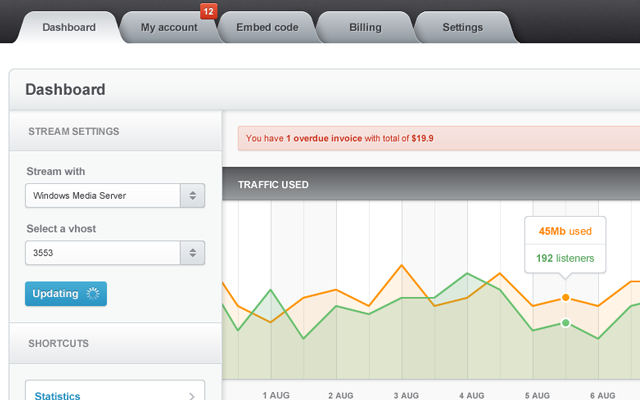Select the orange data point on chart
This screenshot has width=640, height=400.
point(566,298)
